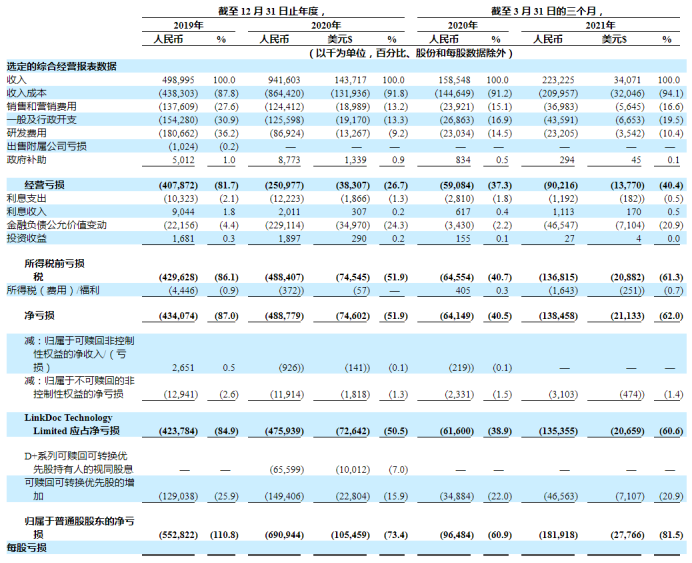Select the 利息收入 row label
692x563 pixels.
point(26,212)
